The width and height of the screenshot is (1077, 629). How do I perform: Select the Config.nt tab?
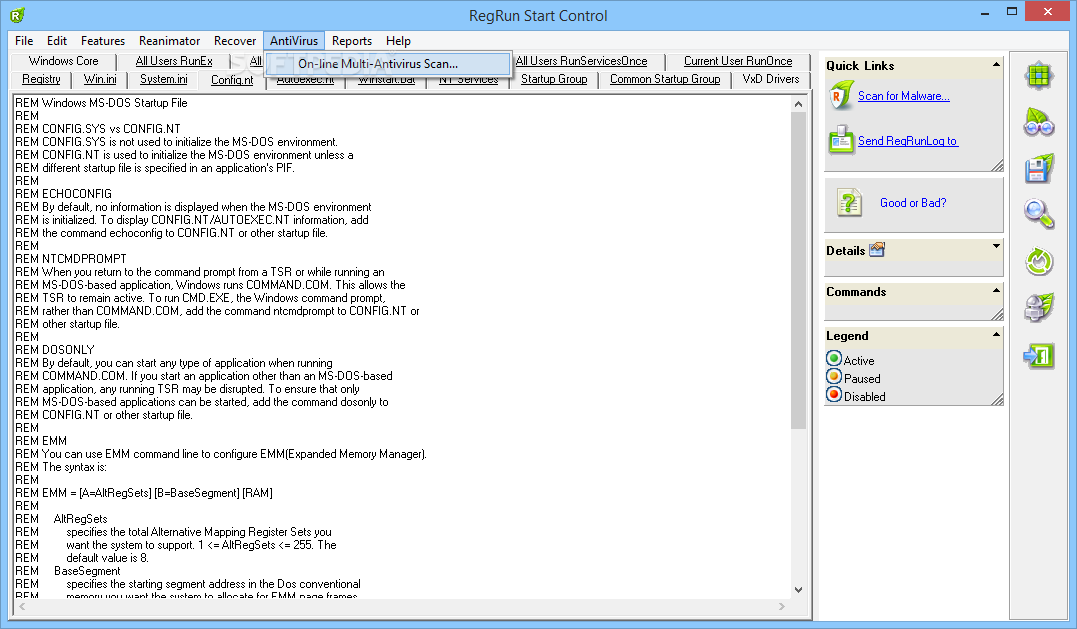click(232, 80)
